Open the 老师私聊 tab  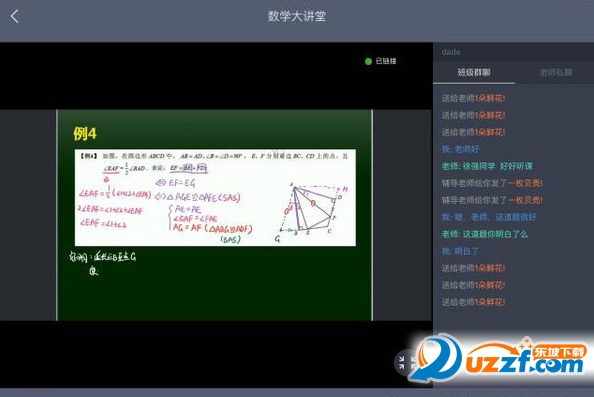click(x=556, y=72)
